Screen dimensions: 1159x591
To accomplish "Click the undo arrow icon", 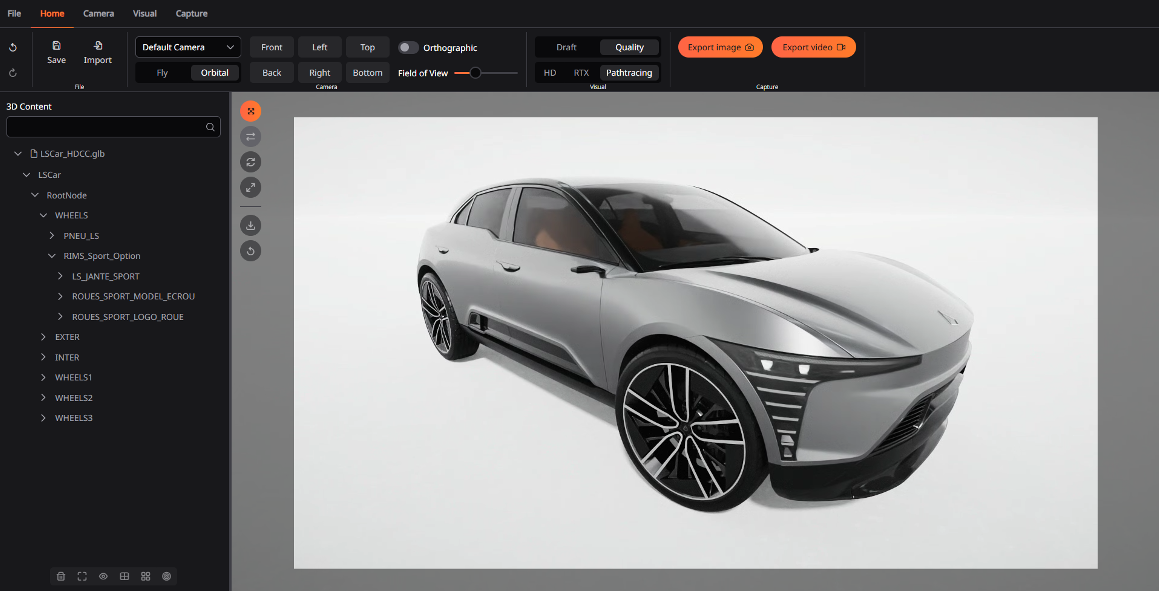I will click(13, 48).
